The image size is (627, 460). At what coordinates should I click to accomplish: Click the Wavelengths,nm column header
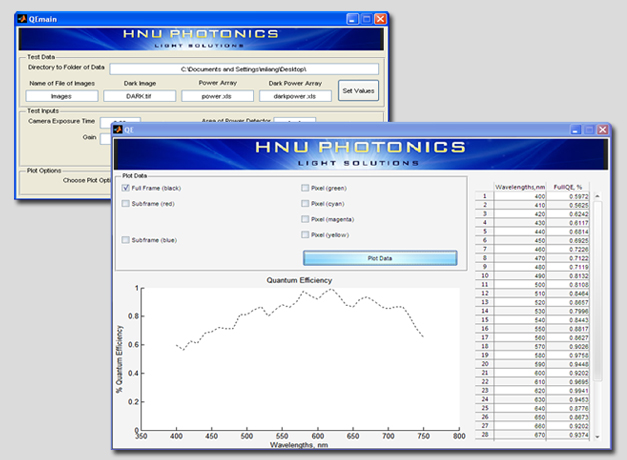520,187
